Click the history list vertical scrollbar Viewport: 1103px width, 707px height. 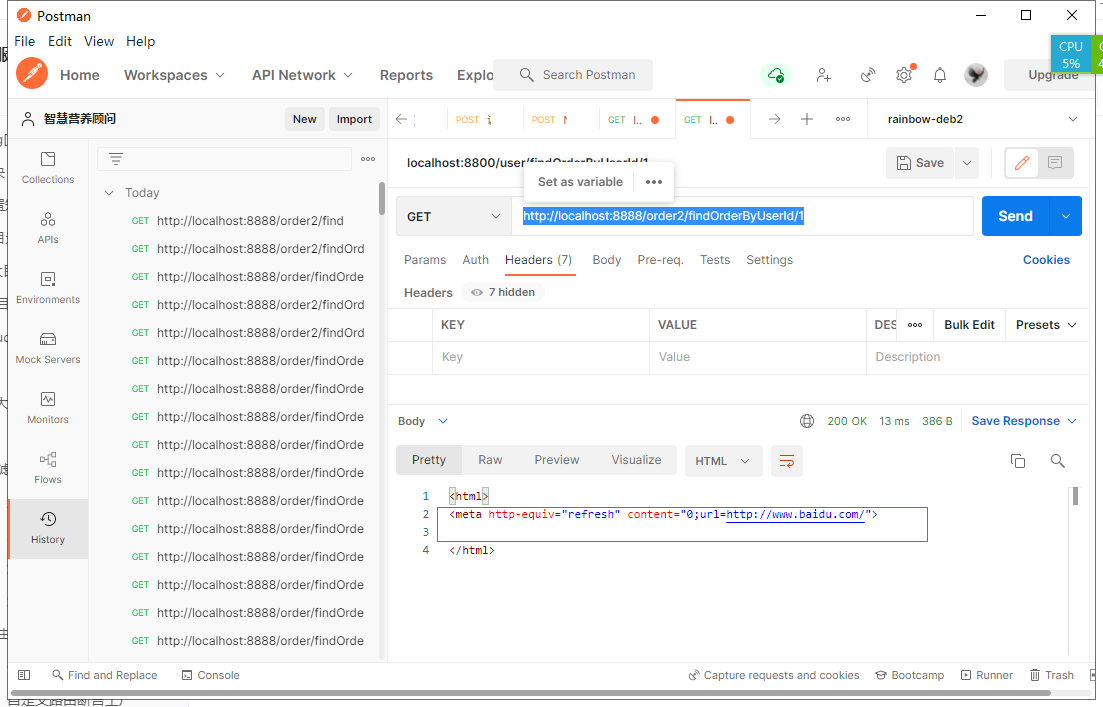(382, 198)
